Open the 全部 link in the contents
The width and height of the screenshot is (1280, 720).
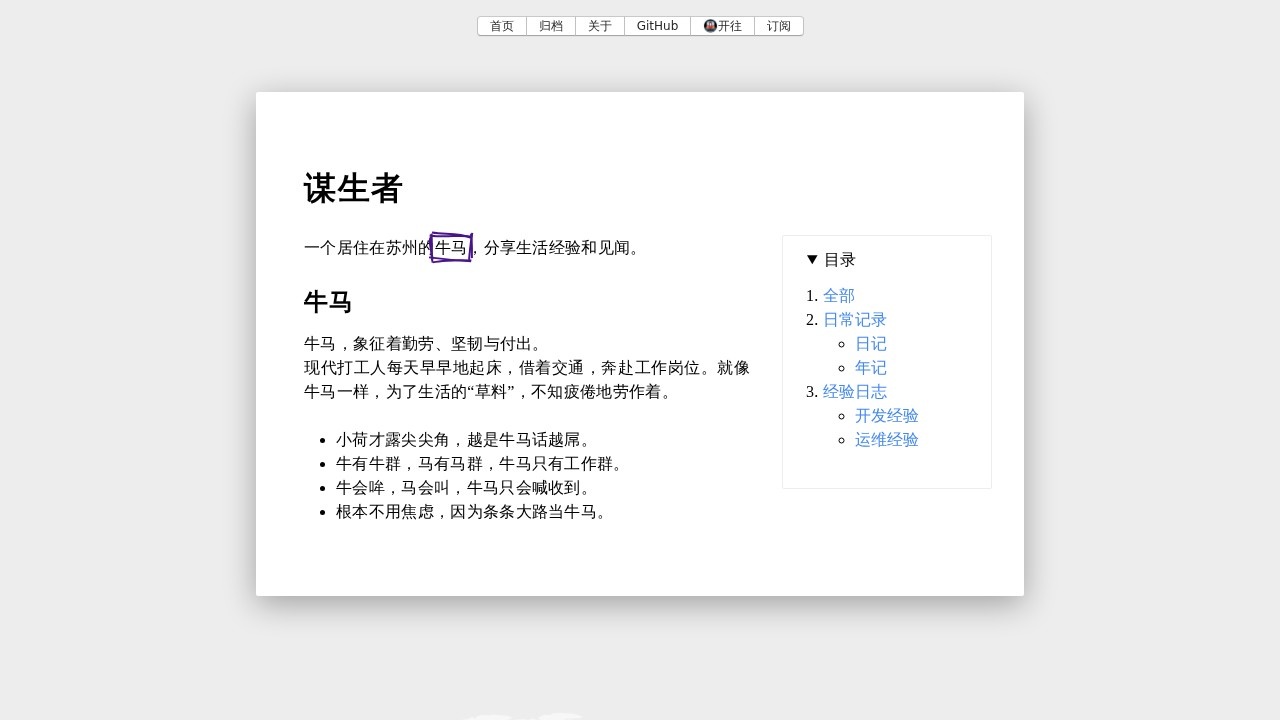[x=839, y=296]
